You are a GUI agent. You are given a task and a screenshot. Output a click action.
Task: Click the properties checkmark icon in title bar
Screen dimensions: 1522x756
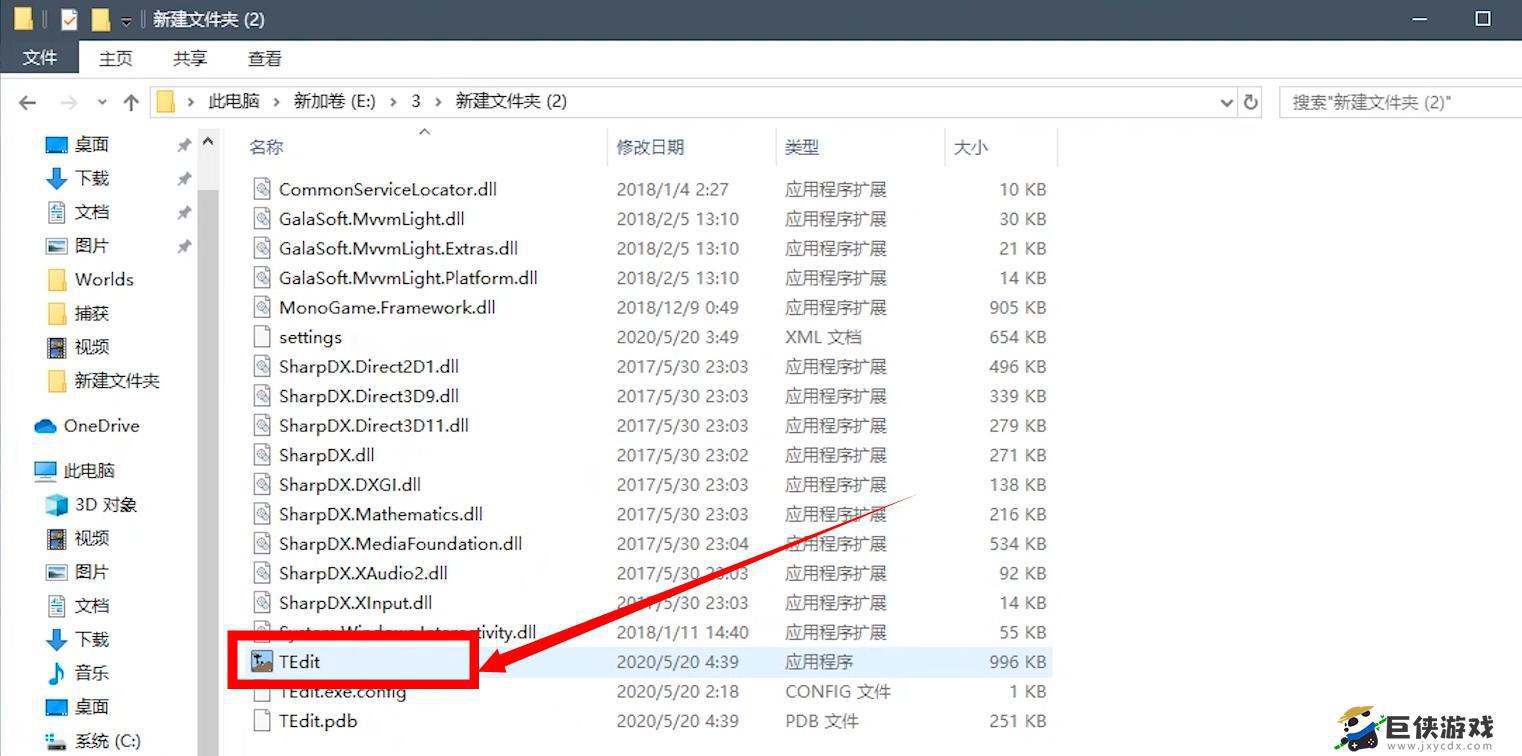[69, 19]
